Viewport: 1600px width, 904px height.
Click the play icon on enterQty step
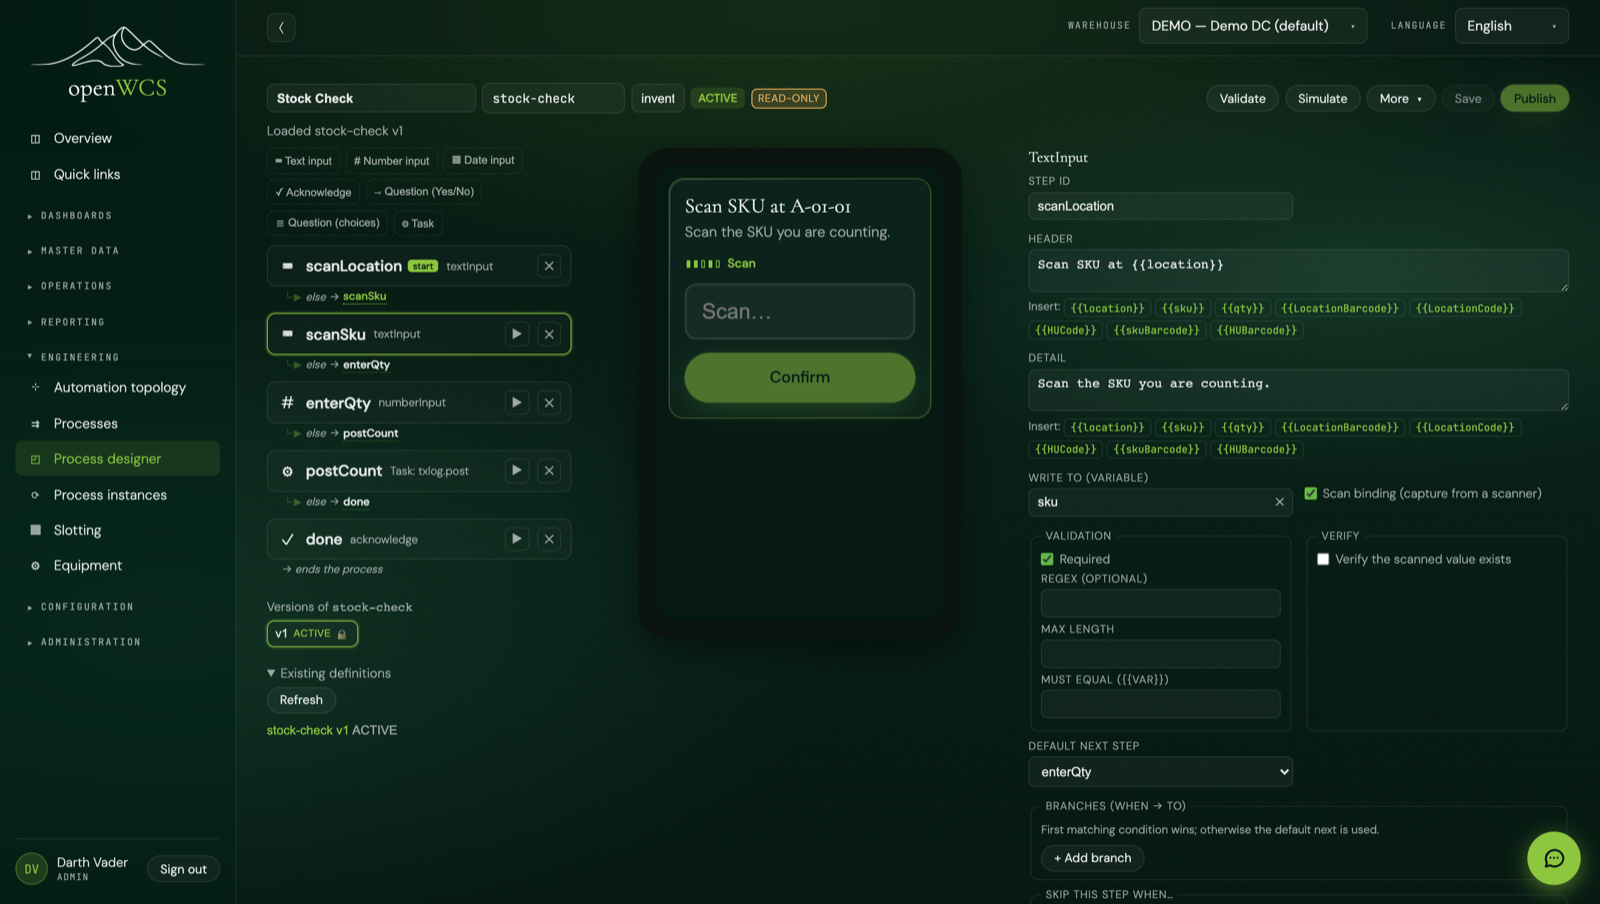coord(517,402)
